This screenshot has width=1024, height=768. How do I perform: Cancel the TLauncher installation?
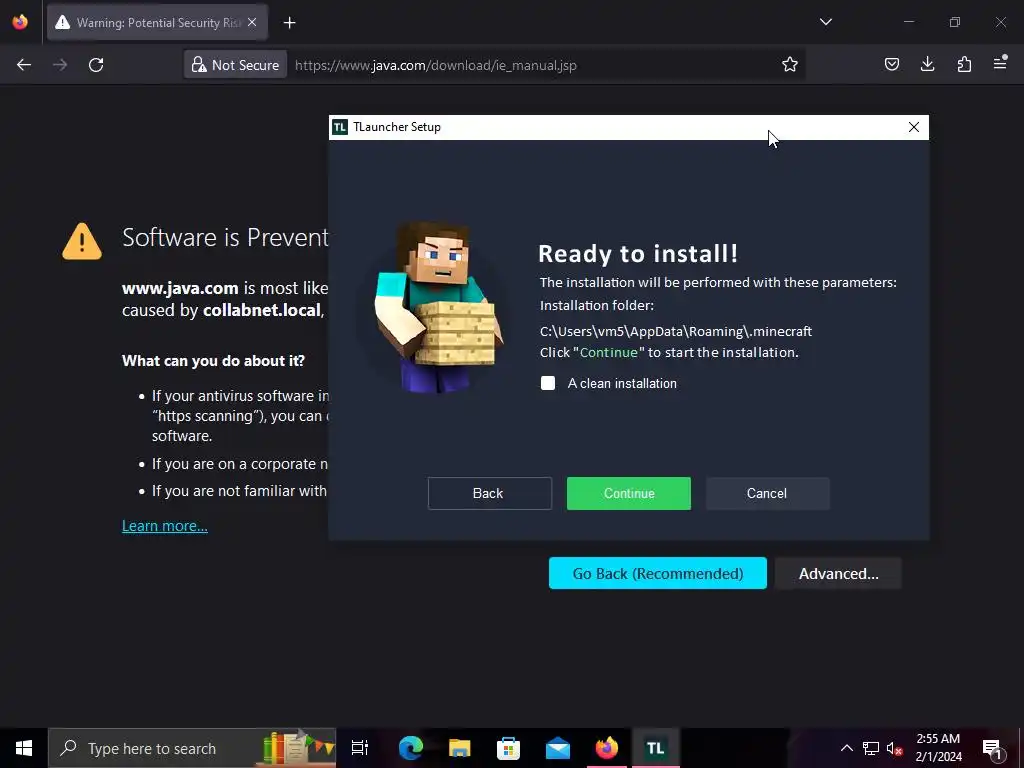(x=767, y=493)
